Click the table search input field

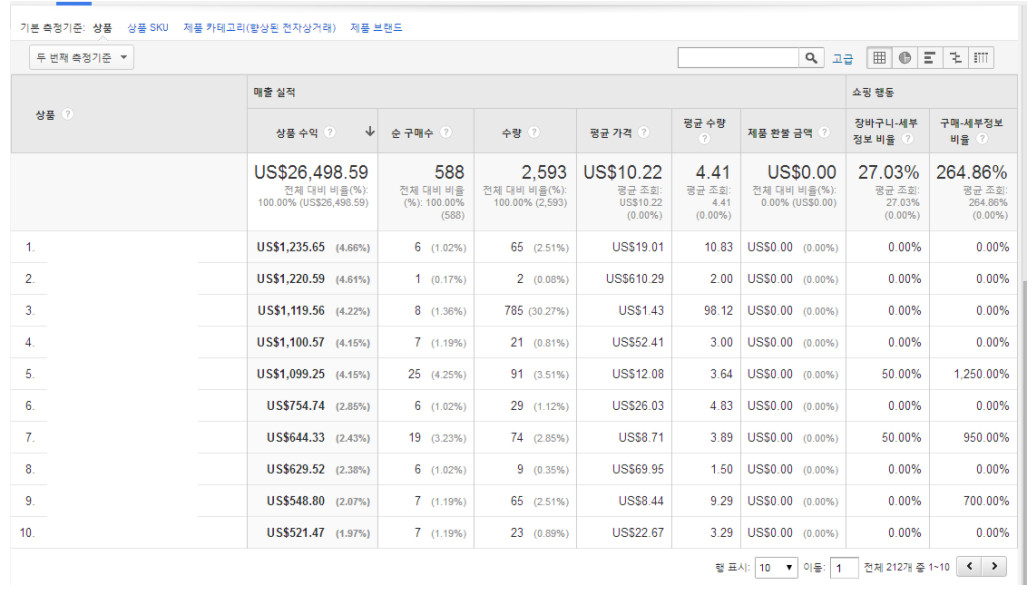pyautogui.click(x=738, y=58)
